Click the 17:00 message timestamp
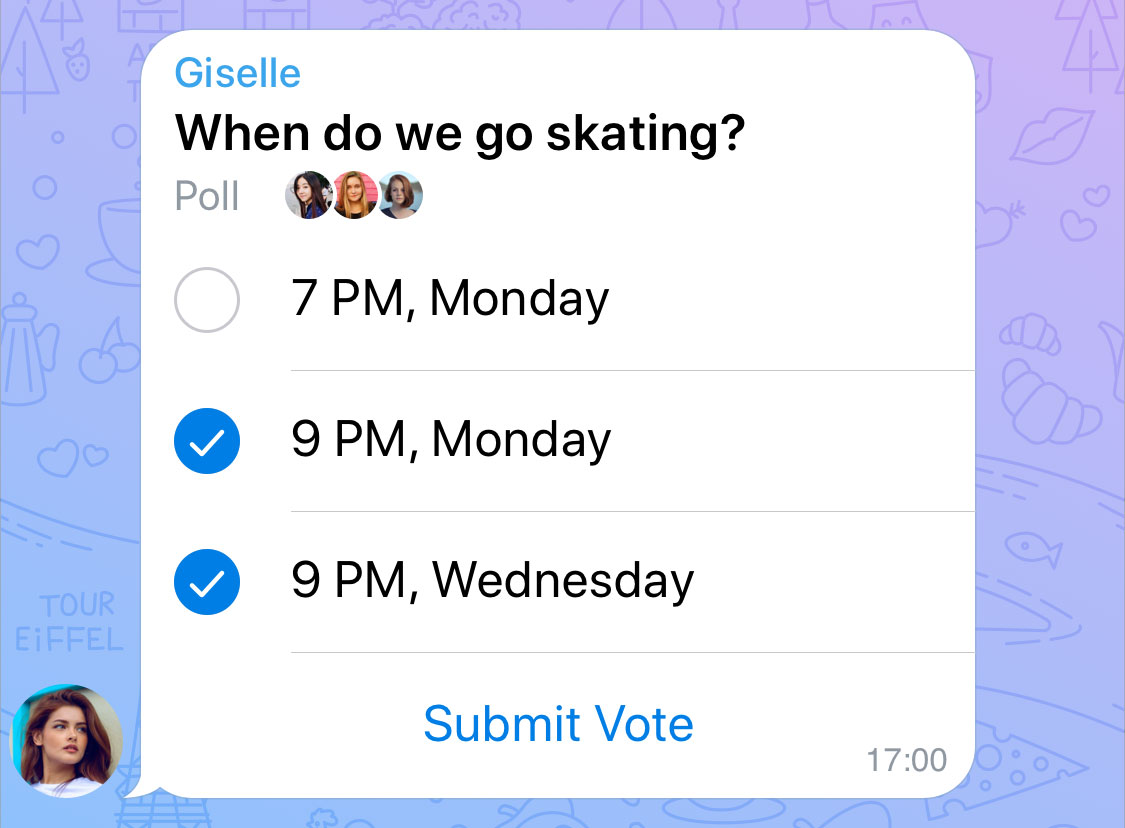1125x828 pixels. click(908, 760)
